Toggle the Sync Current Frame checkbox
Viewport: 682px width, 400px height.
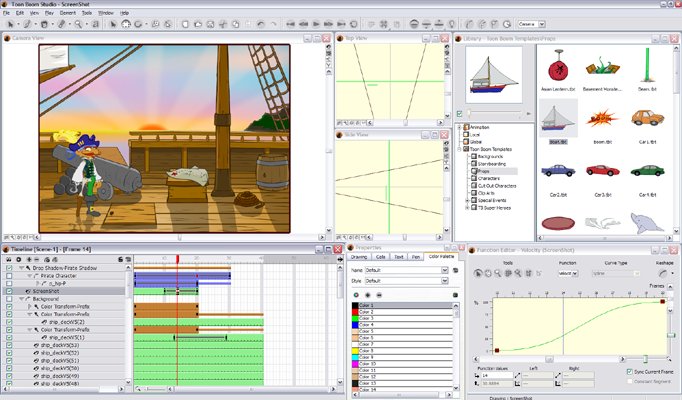(629, 372)
